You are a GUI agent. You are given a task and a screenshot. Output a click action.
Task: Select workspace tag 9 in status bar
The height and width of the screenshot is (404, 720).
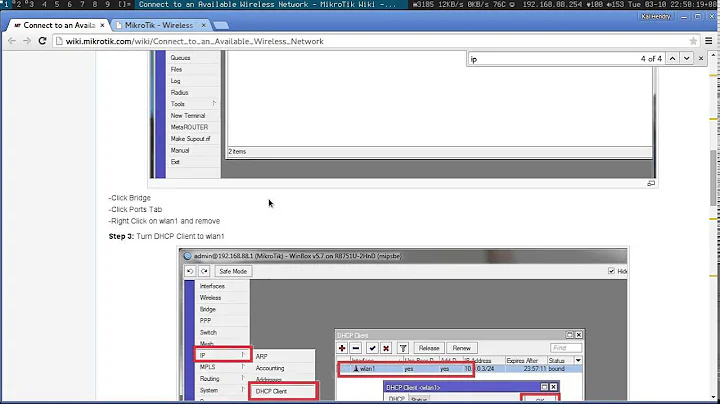[x=107, y=4]
